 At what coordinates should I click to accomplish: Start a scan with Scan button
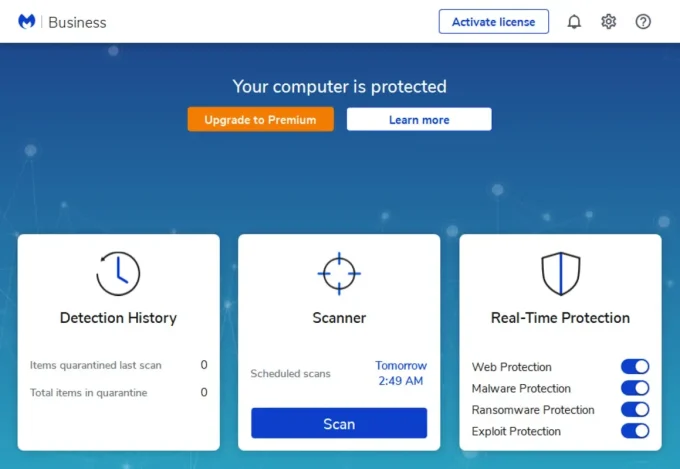pyautogui.click(x=339, y=423)
